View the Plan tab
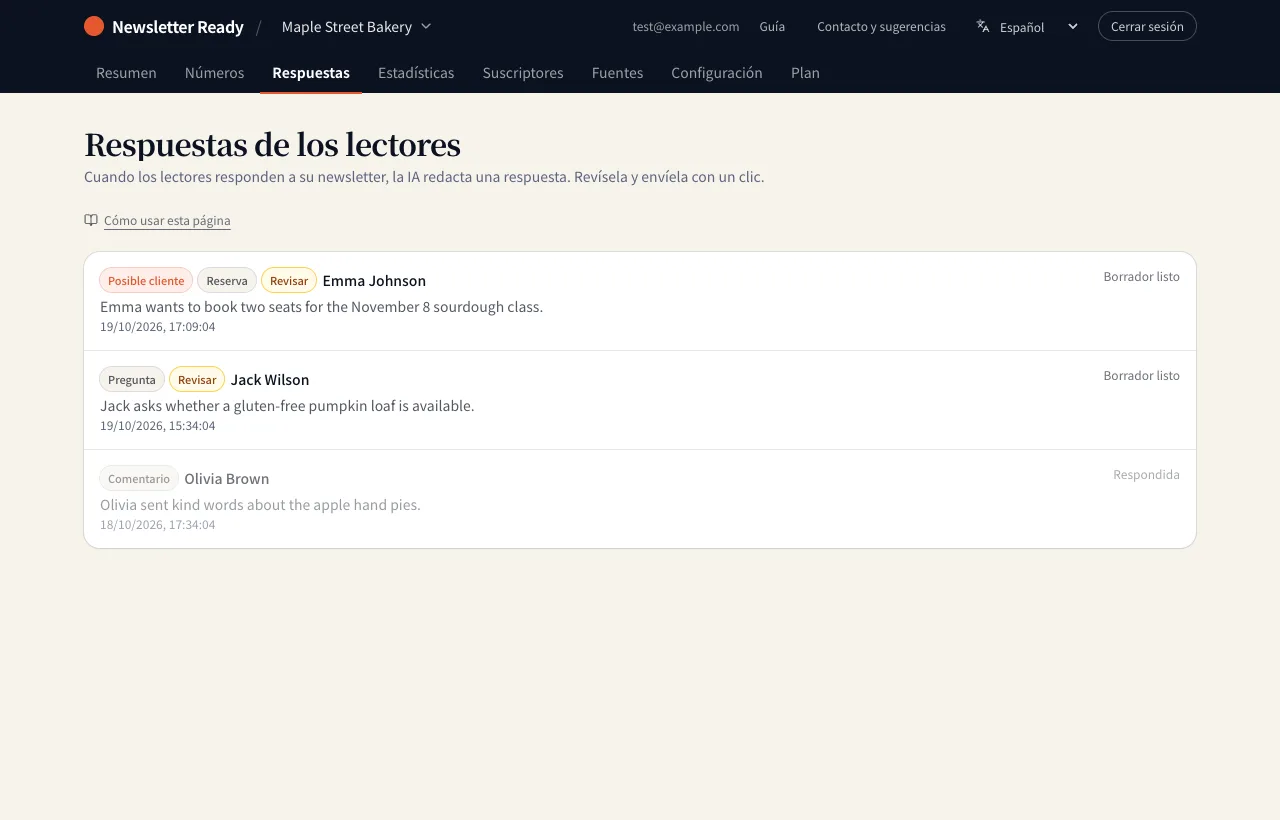Screen dimensions: 1280x820 pyautogui.click(x=805, y=72)
